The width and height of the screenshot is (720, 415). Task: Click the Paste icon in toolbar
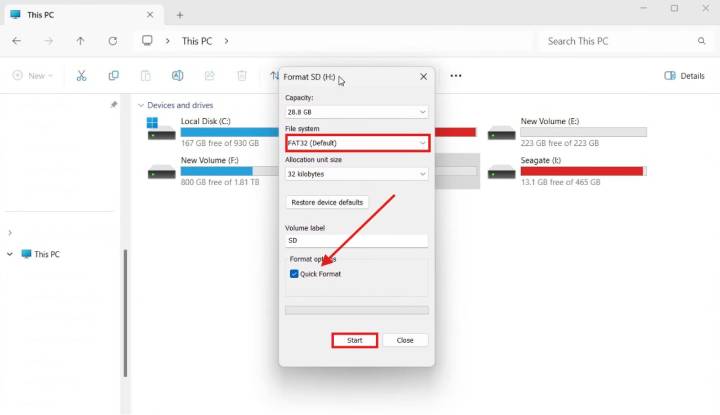pos(146,76)
